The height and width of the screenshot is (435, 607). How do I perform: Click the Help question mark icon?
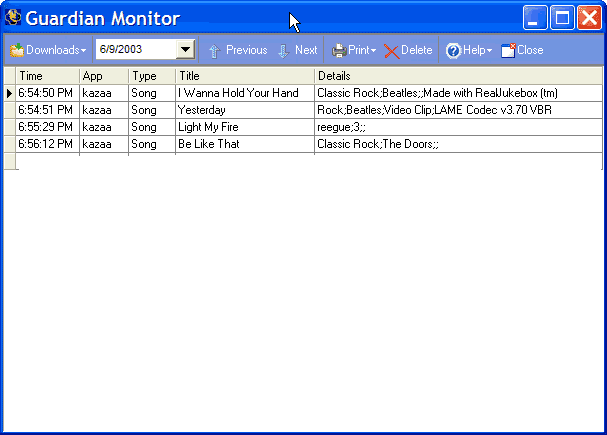point(453,51)
